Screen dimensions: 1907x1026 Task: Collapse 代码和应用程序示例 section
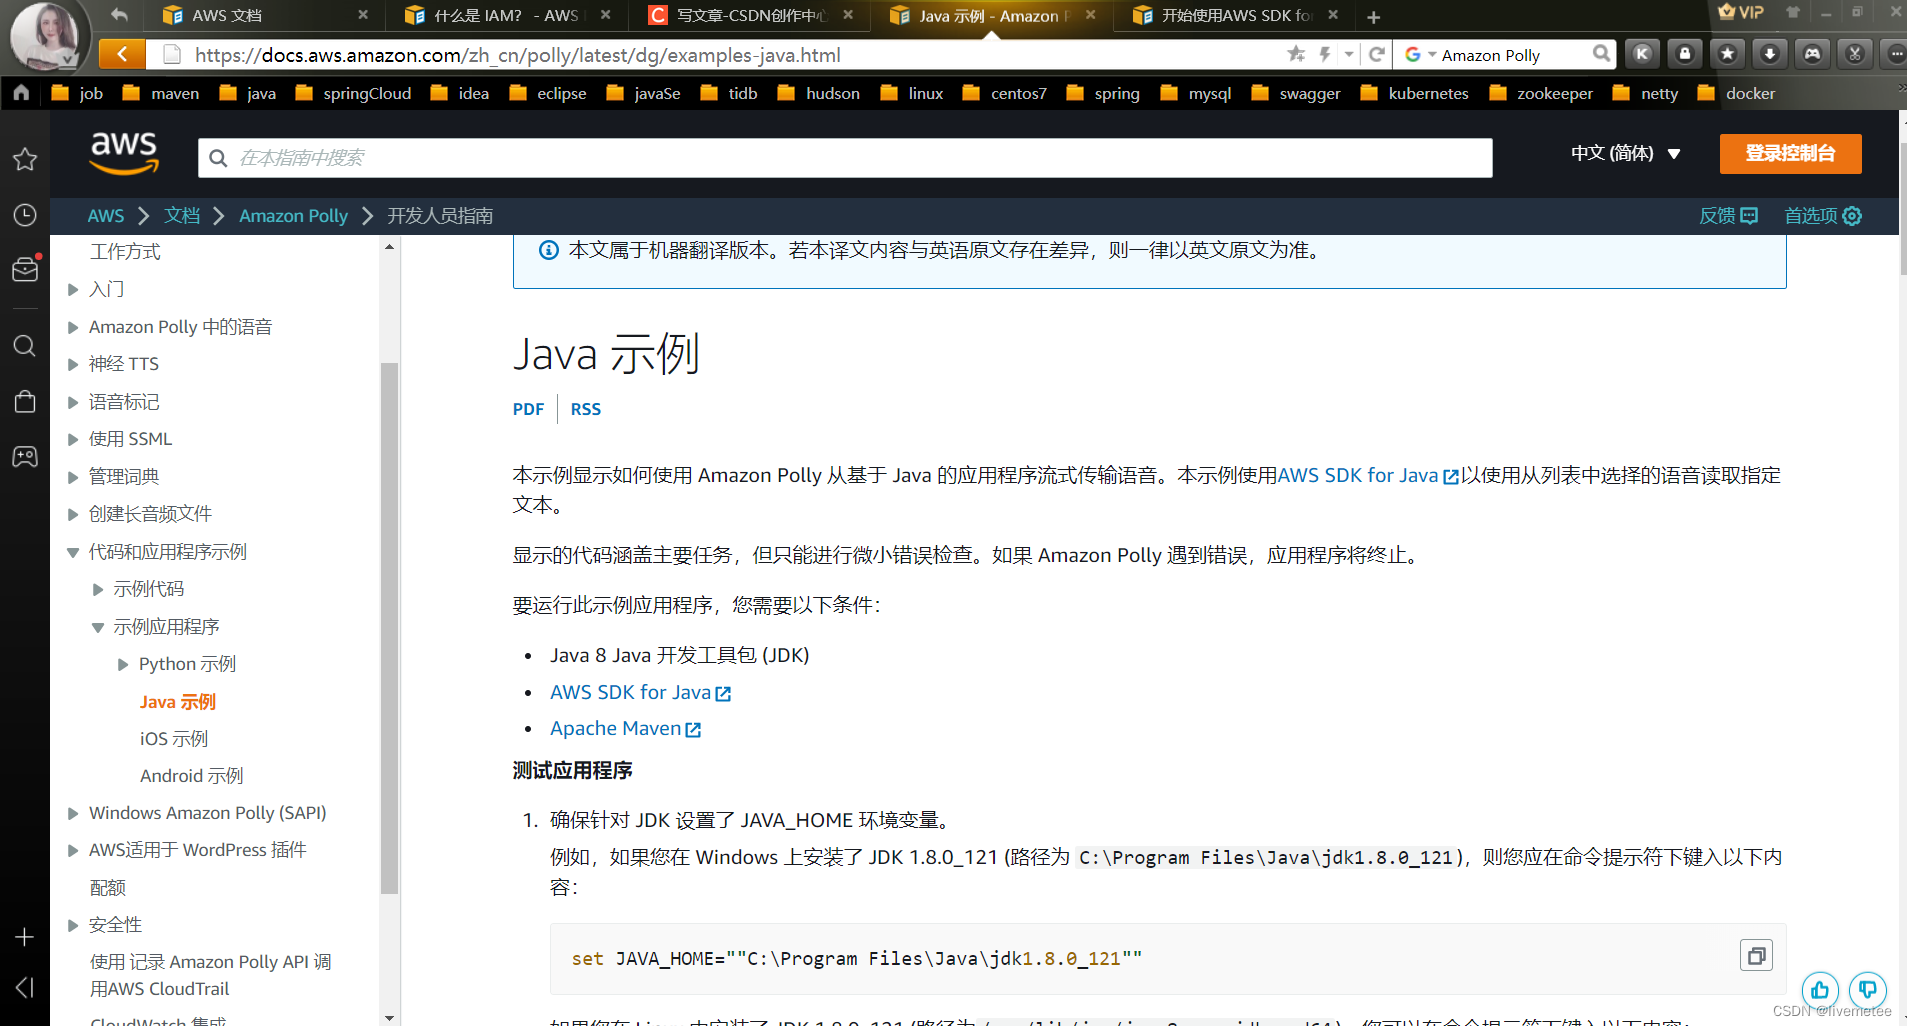point(73,552)
